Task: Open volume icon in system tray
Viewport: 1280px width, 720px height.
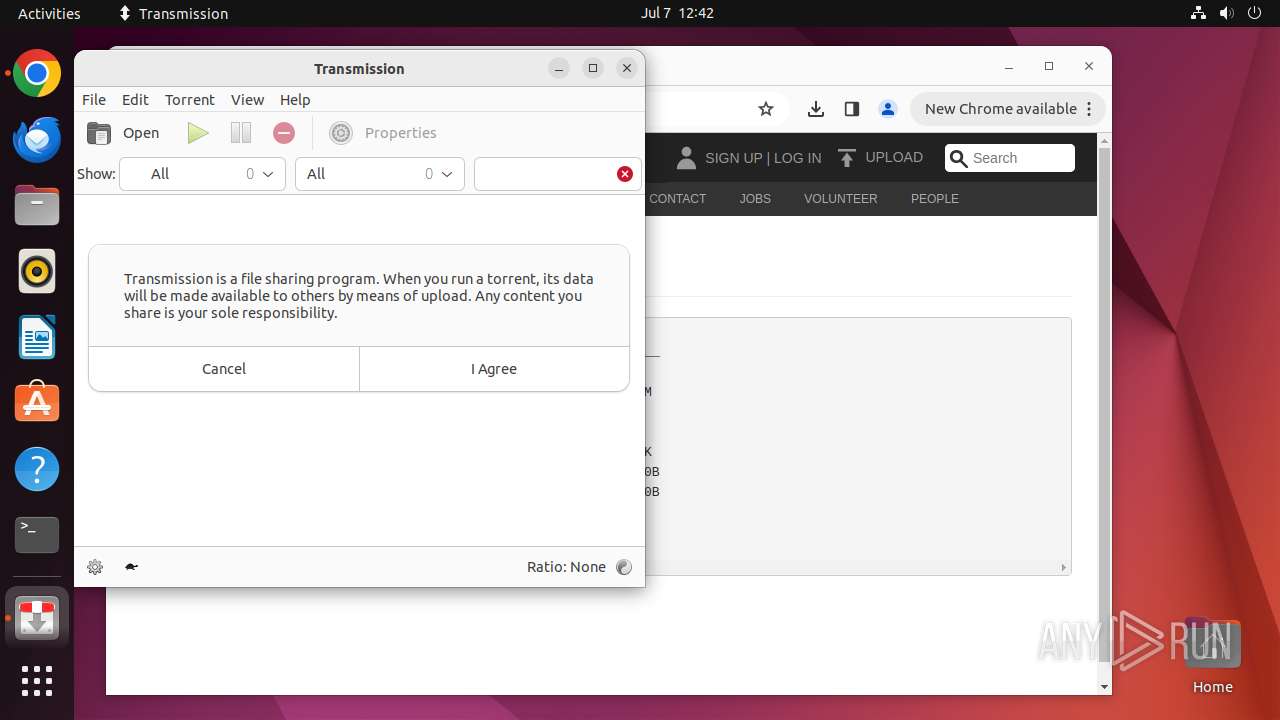Action: [x=1225, y=13]
